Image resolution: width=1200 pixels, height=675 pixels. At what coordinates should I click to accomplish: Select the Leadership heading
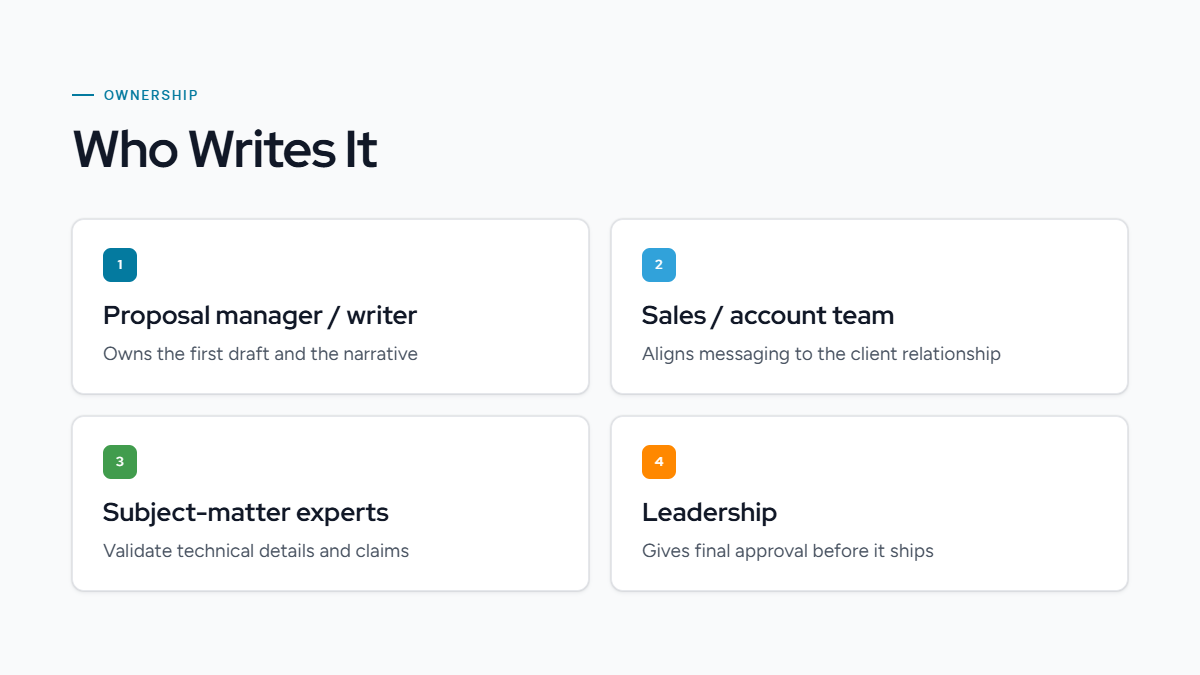point(709,513)
